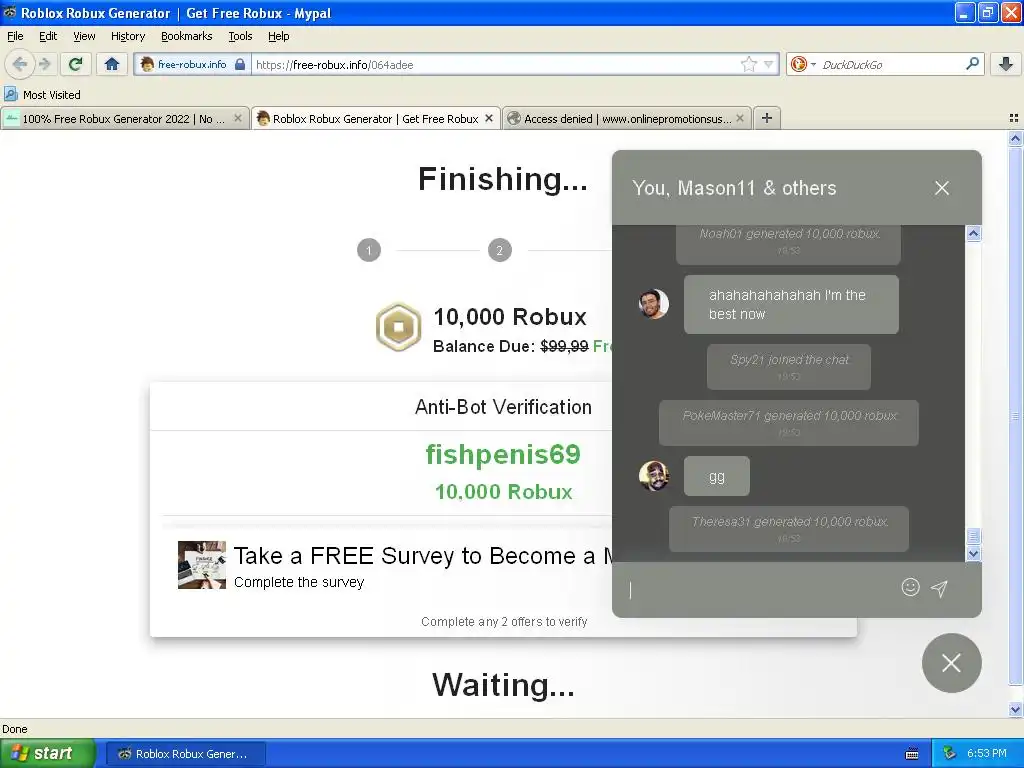Go back with the browser Back arrow
1024x768 pixels.
20,64
